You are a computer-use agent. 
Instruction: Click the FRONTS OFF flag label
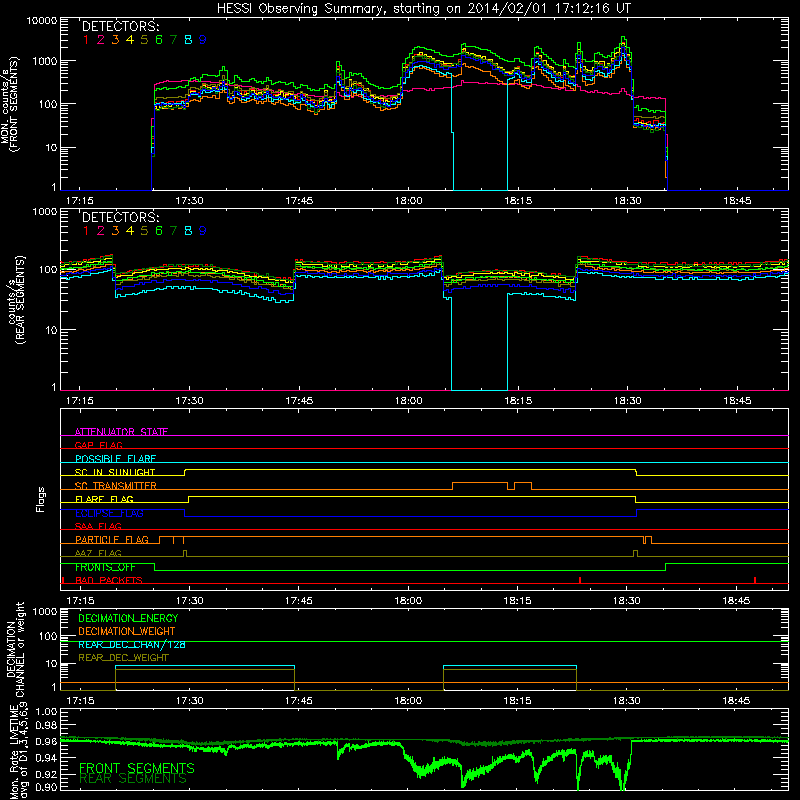tap(105, 567)
